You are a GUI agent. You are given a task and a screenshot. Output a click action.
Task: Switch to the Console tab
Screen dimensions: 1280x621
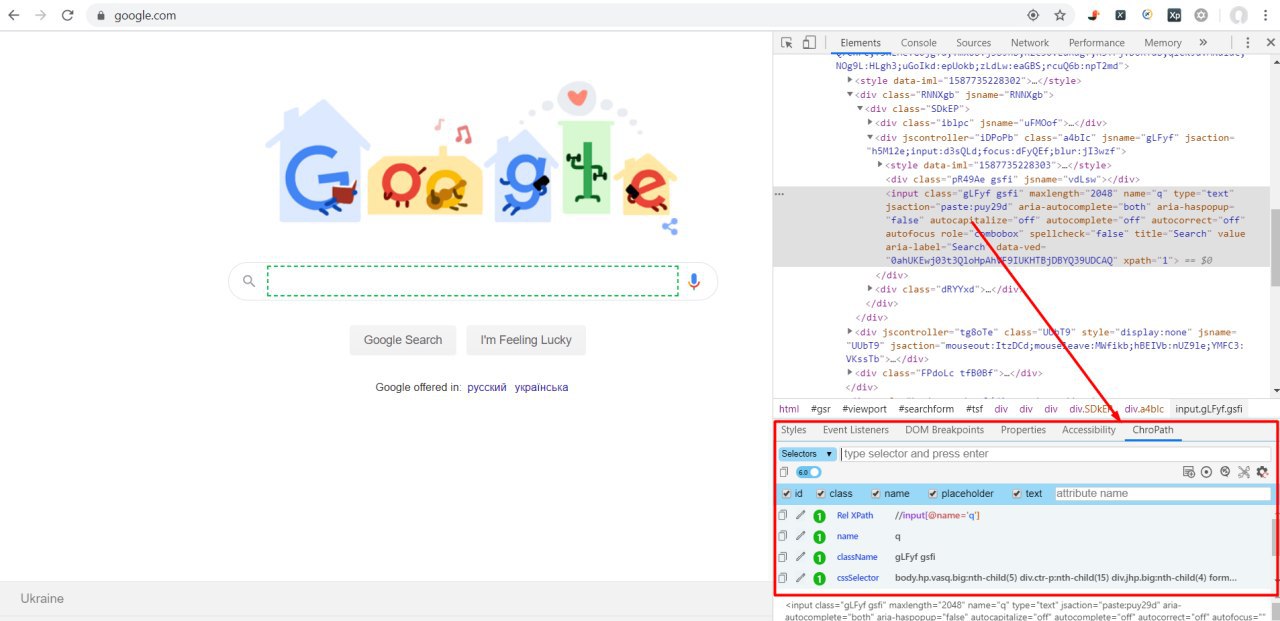coord(918,43)
